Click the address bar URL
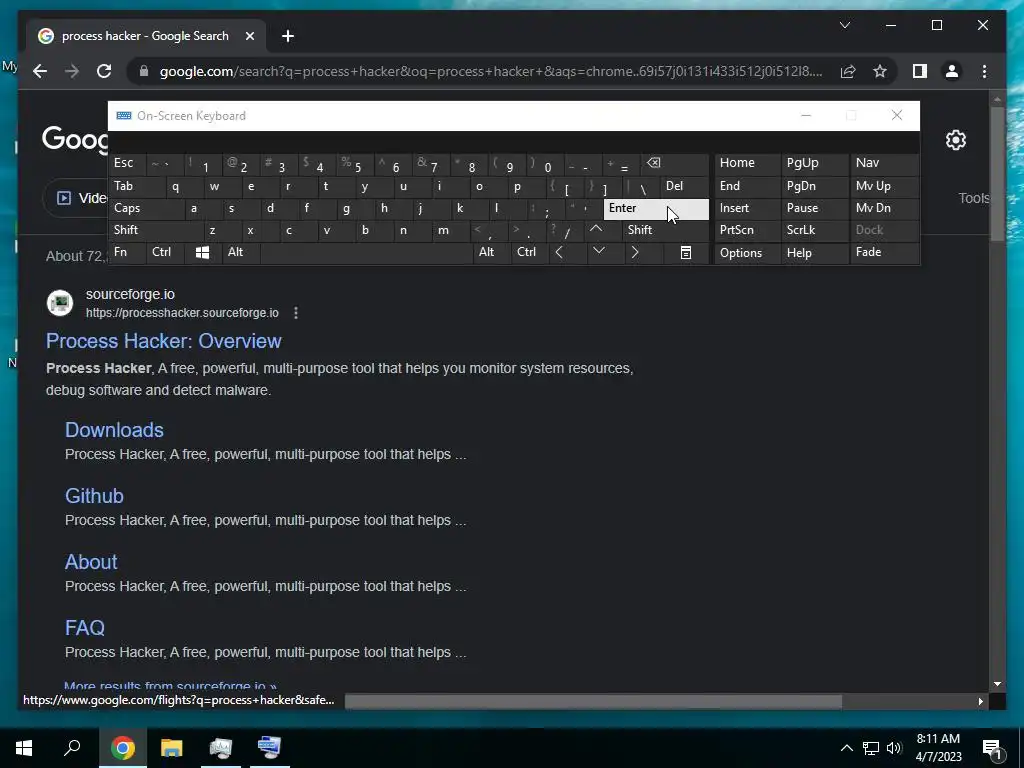 click(491, 71)
